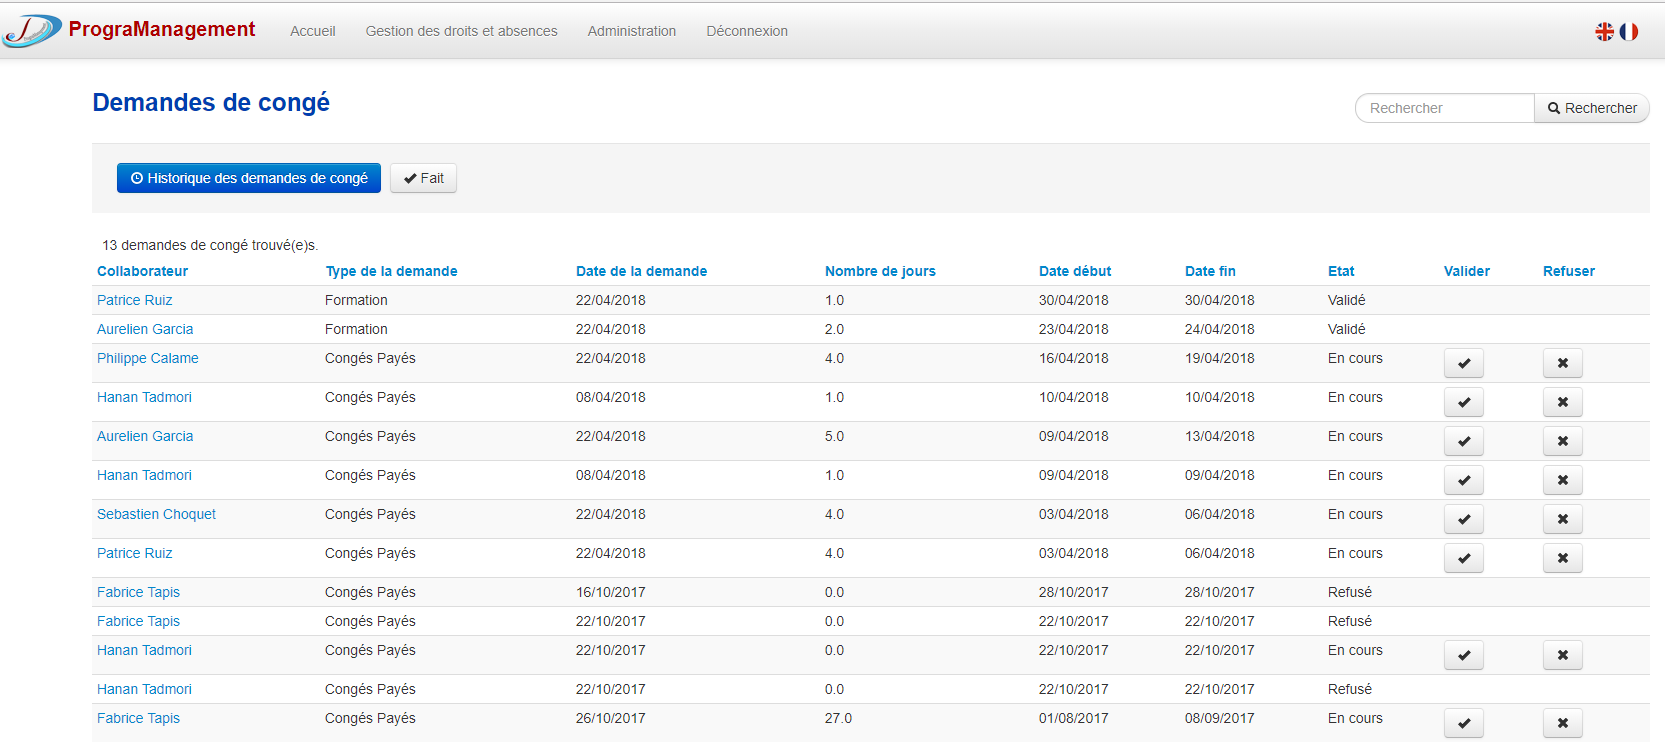Sort by Etat column header
1665x755 pixels.
click(1341, 271)
